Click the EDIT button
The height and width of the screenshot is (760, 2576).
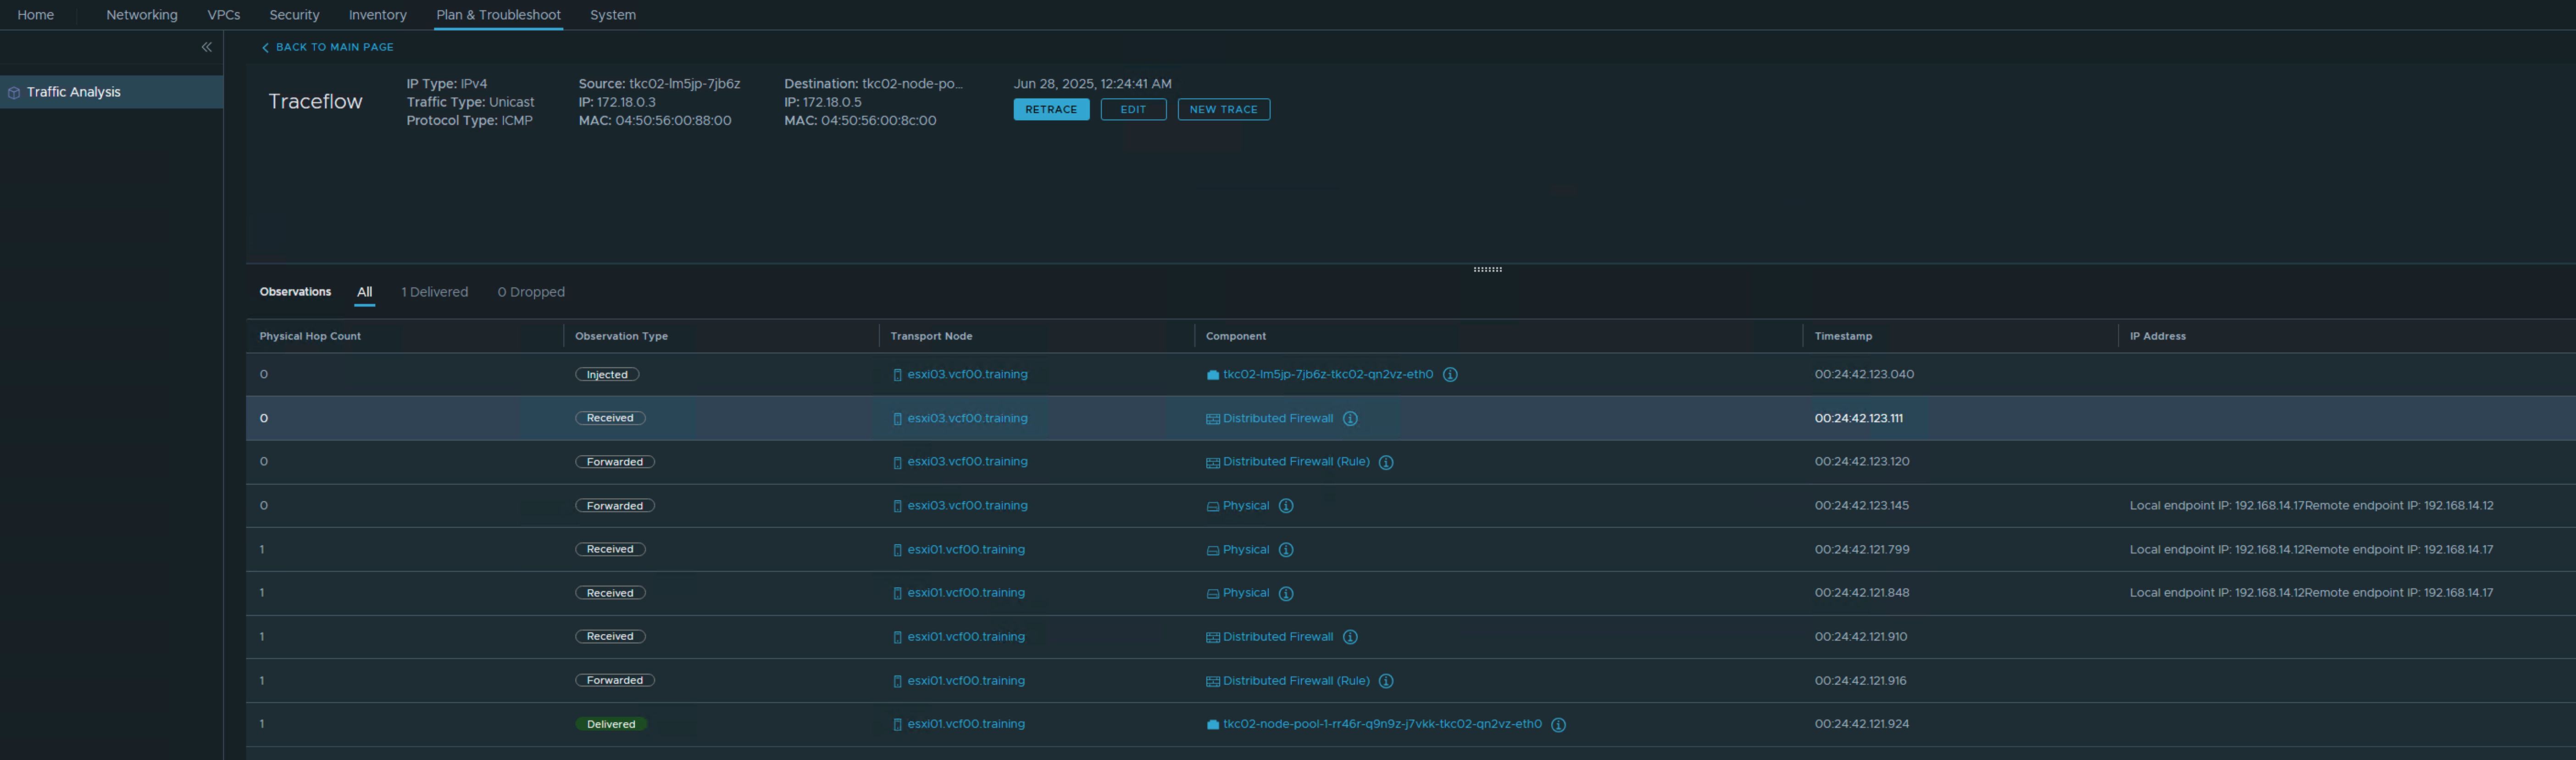(1133, 109)
